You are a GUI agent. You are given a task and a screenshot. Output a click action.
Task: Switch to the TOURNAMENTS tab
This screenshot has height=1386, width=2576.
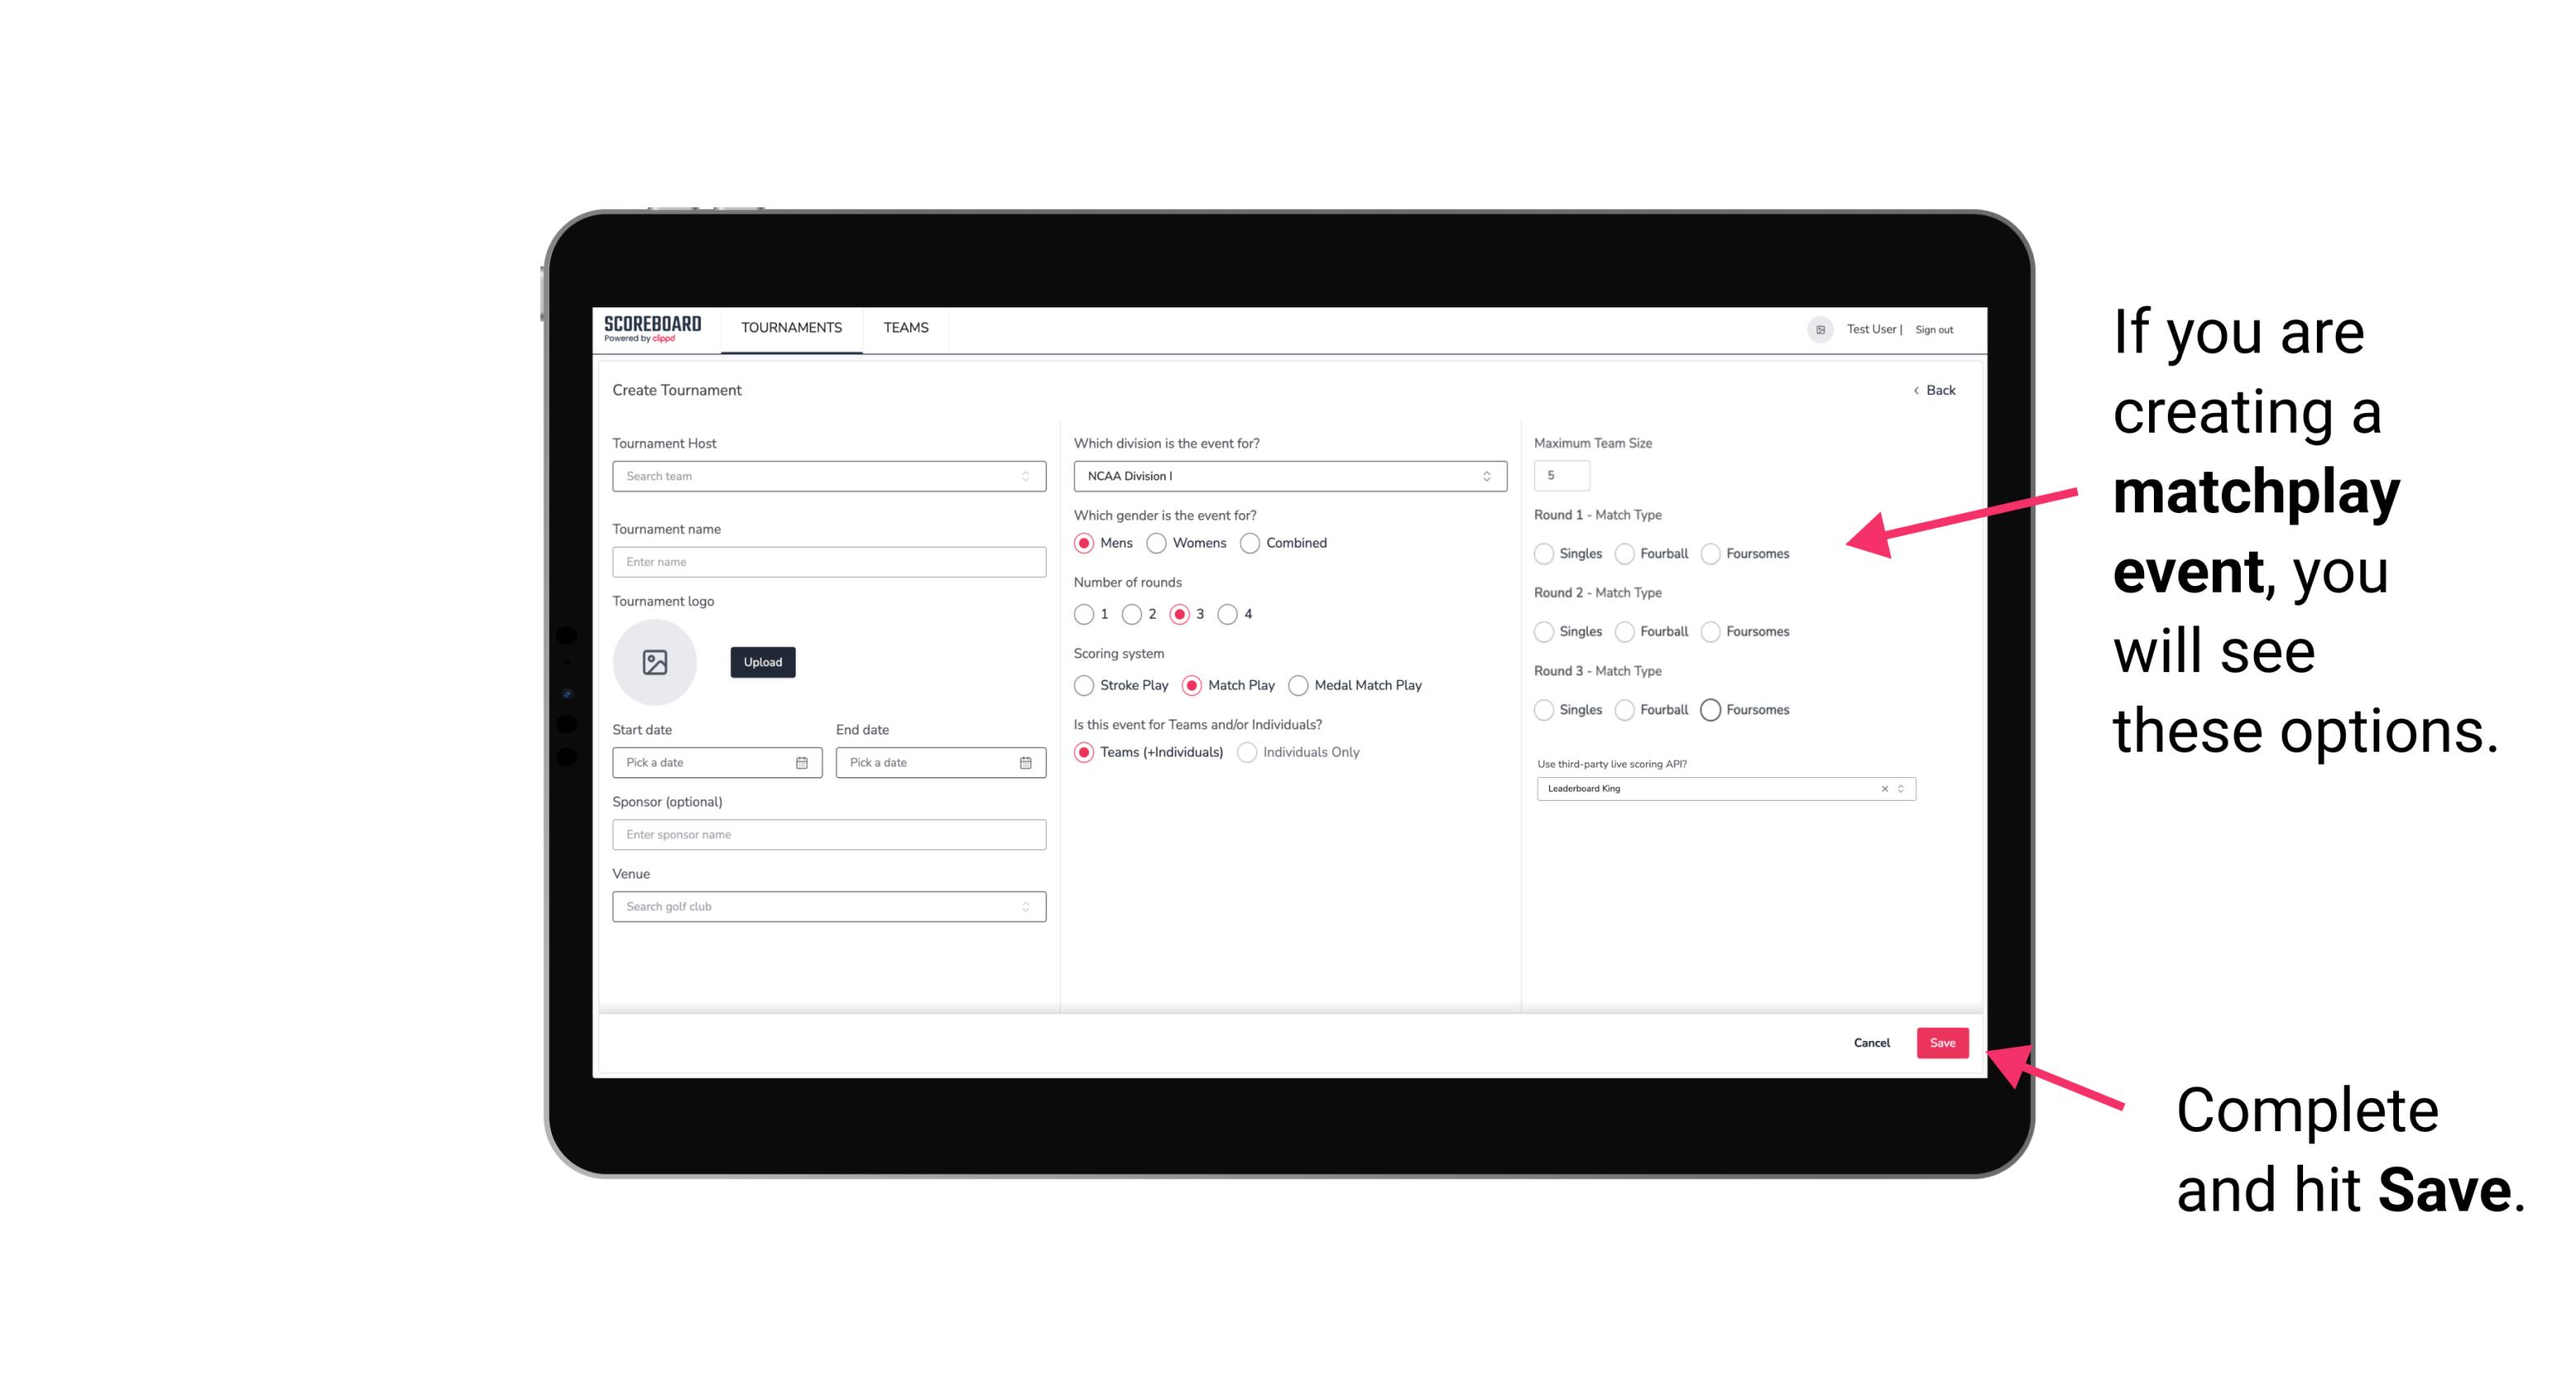[x=790, y=328]
